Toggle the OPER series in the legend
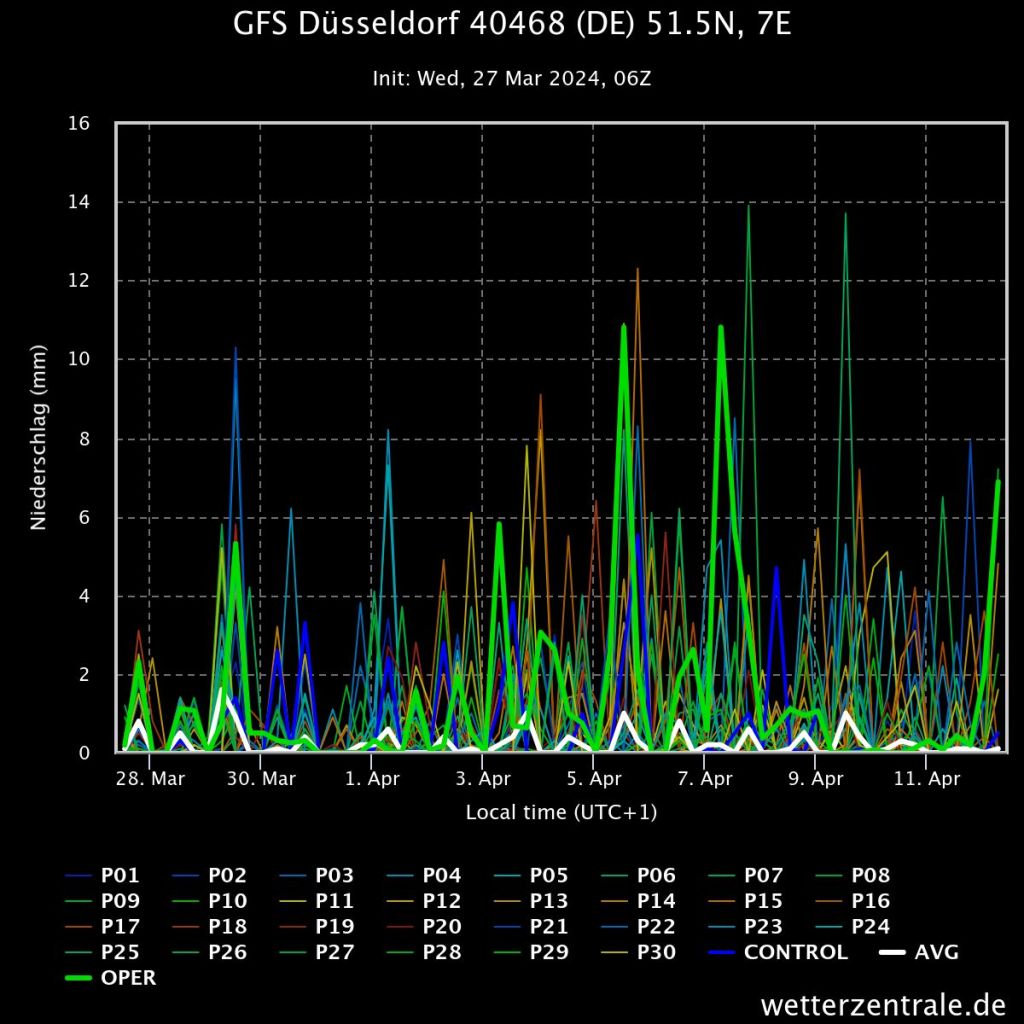Viewport: 1024px width, 1024px height. click(128, 978)
